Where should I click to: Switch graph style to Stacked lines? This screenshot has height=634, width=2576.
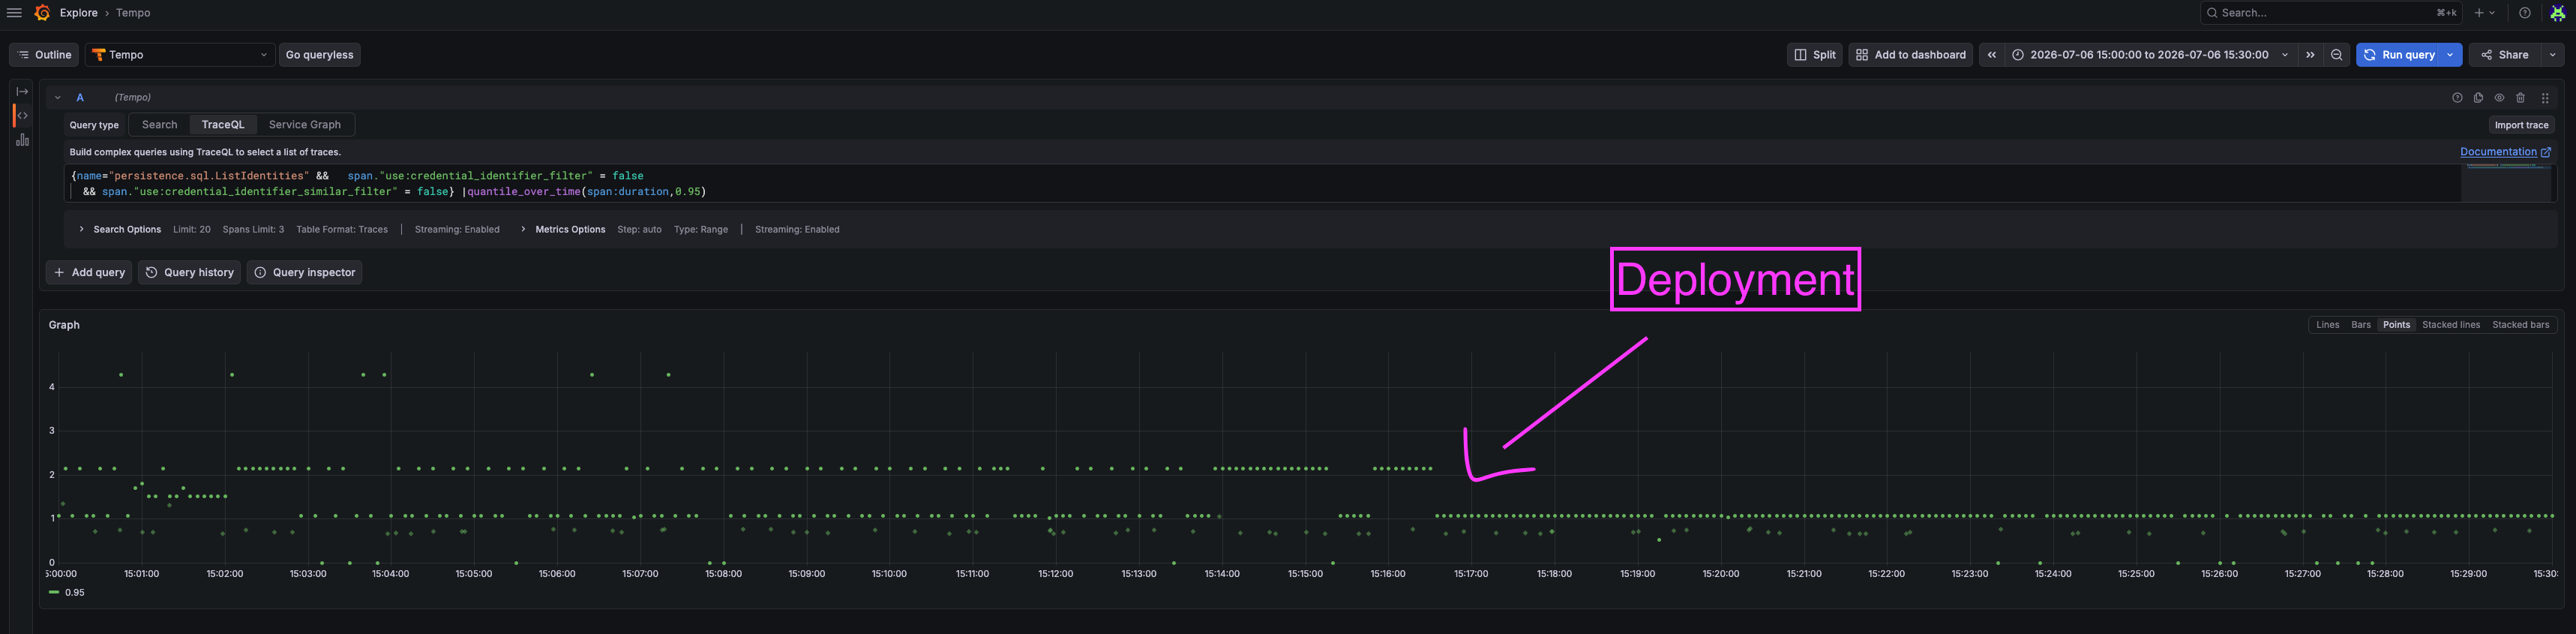2451,325
